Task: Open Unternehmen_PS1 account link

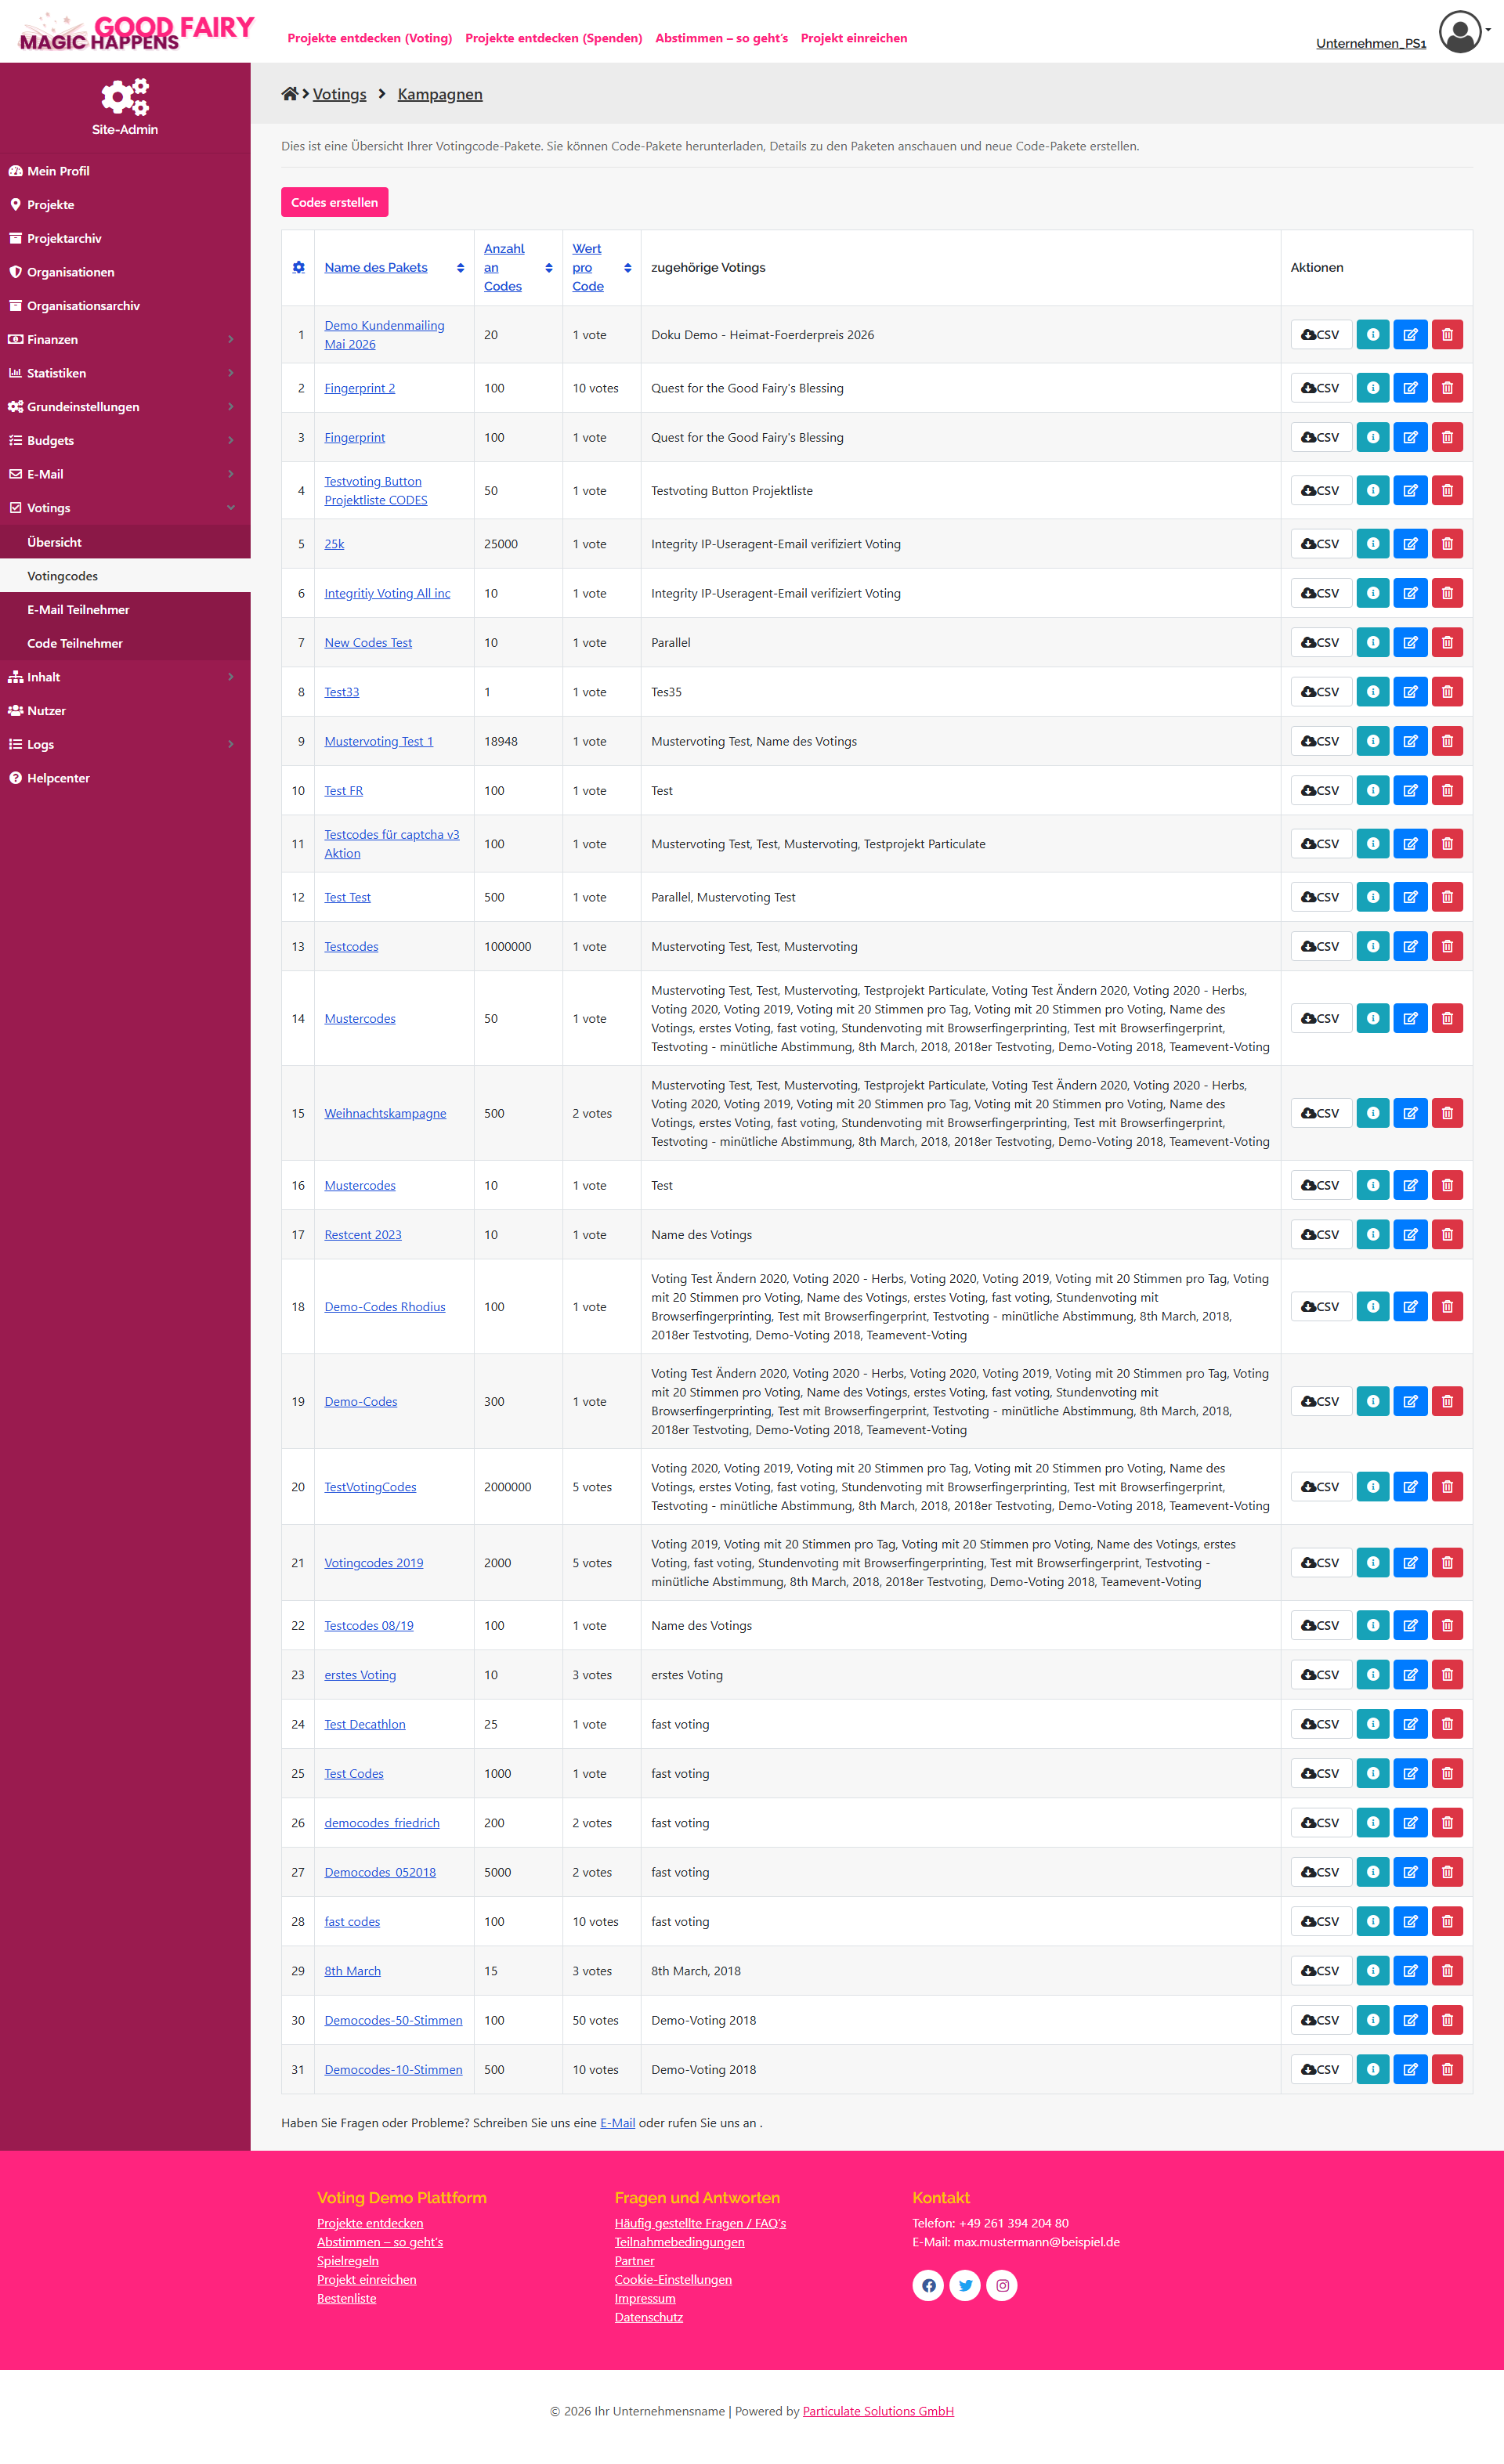Action: click(x=1370, y=43)
